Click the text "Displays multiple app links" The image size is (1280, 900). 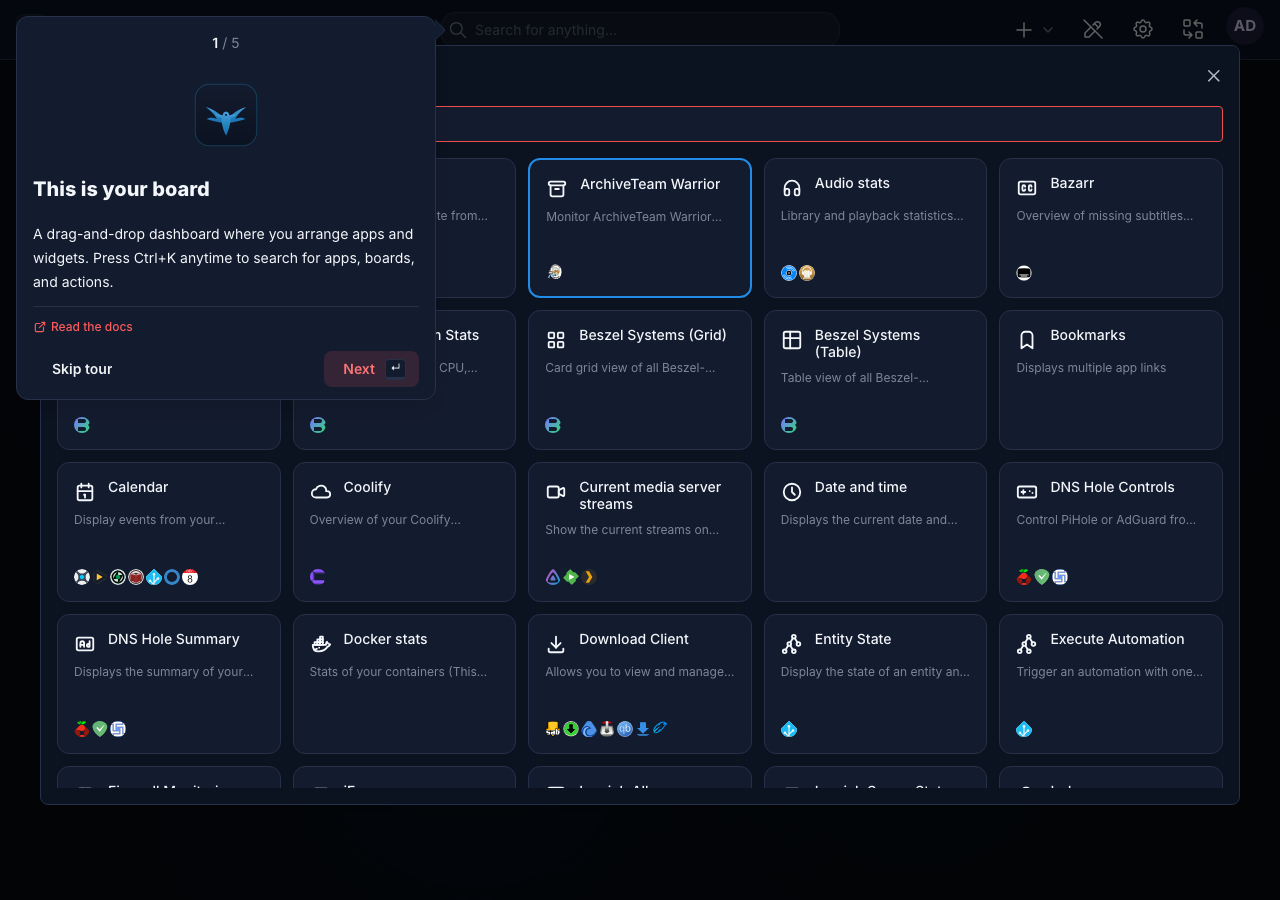(1091, 368)
